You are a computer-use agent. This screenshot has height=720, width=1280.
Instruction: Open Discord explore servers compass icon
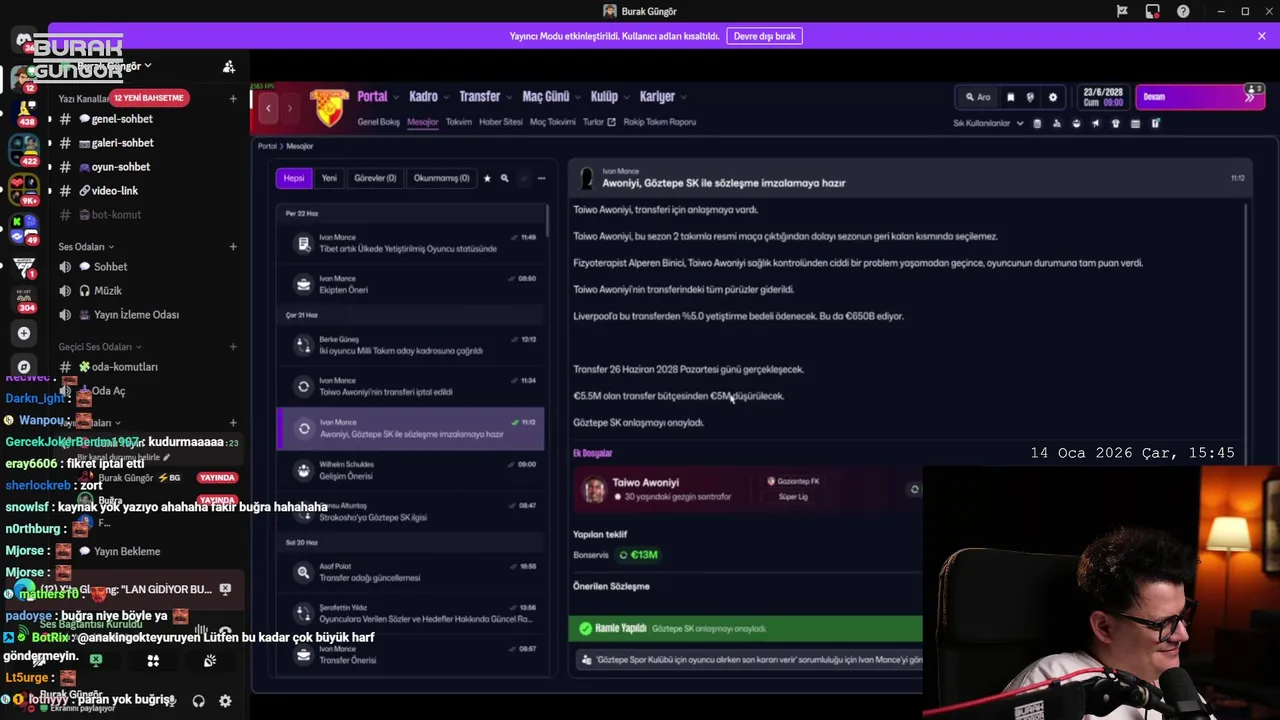[24, 366]
